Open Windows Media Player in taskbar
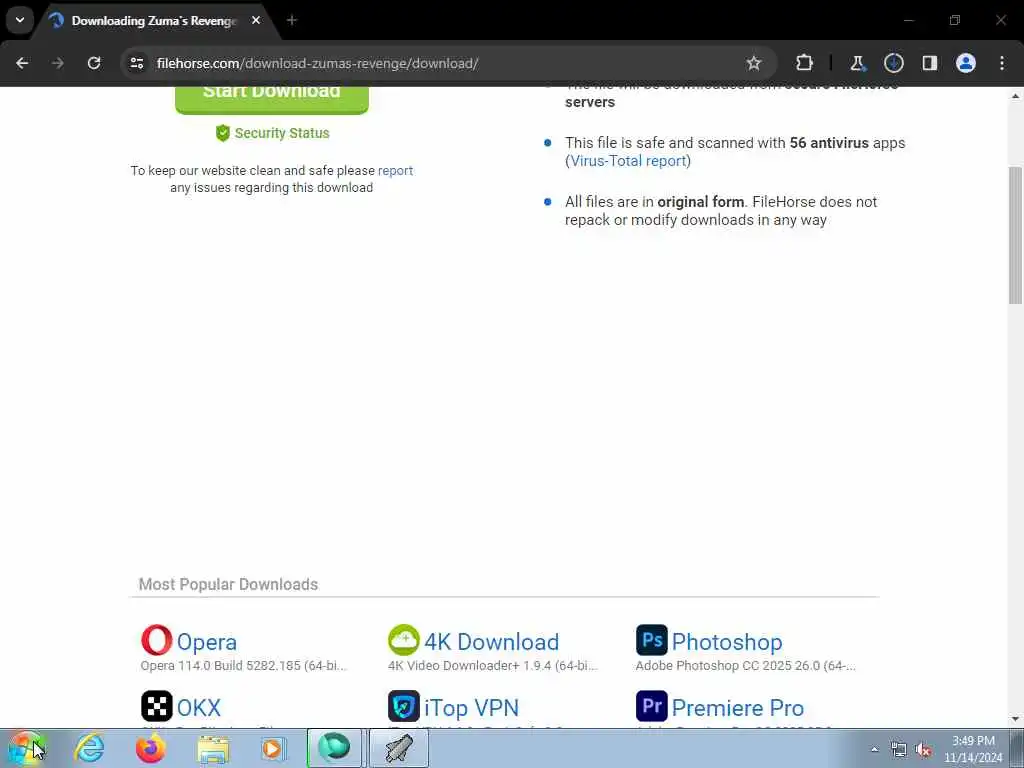 tap(273, 748)
